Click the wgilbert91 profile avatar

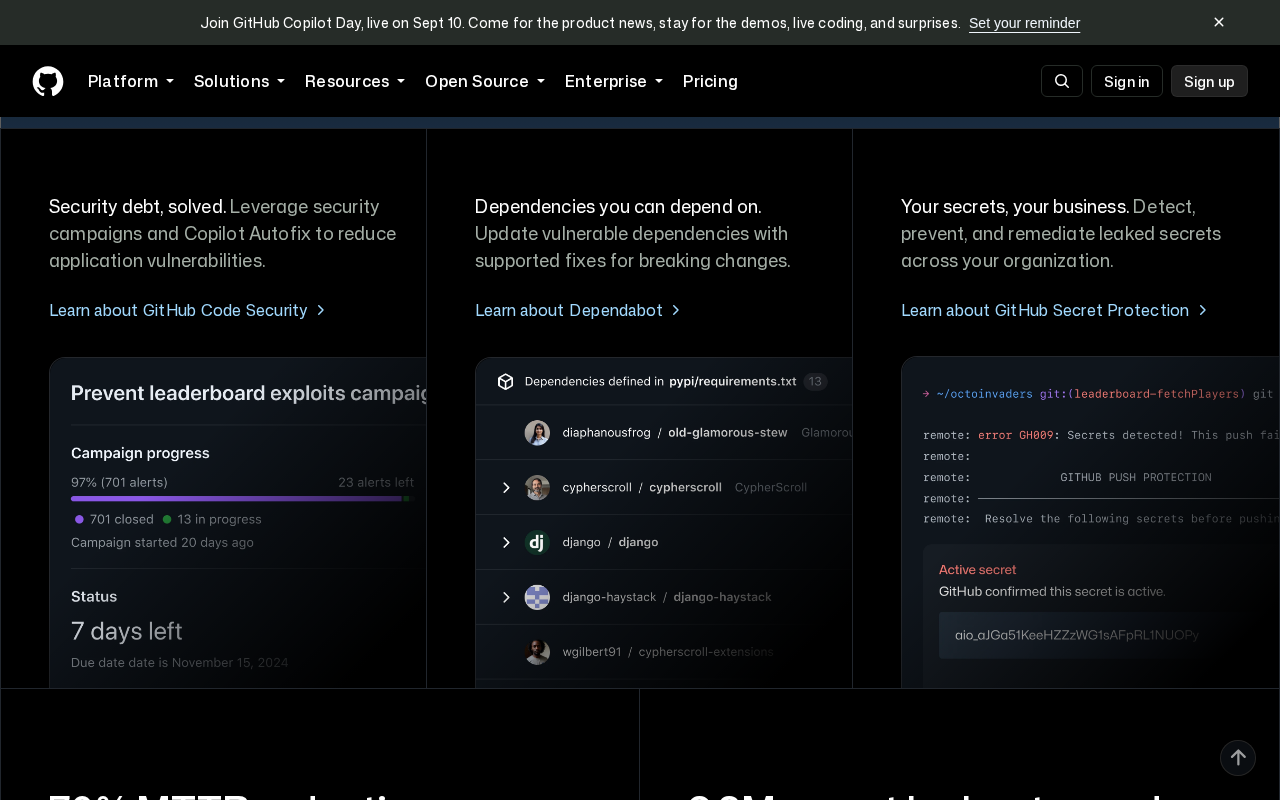coord(537,652)
